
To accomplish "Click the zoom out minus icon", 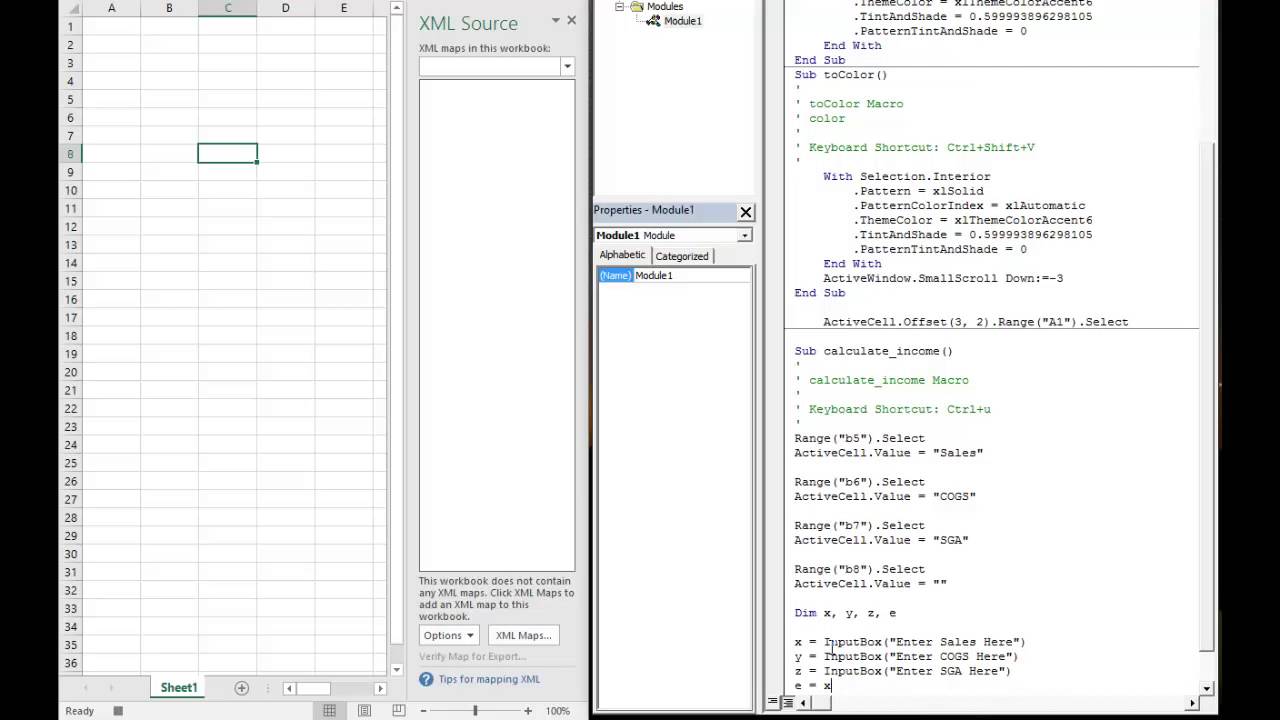I will coord(423,711).
